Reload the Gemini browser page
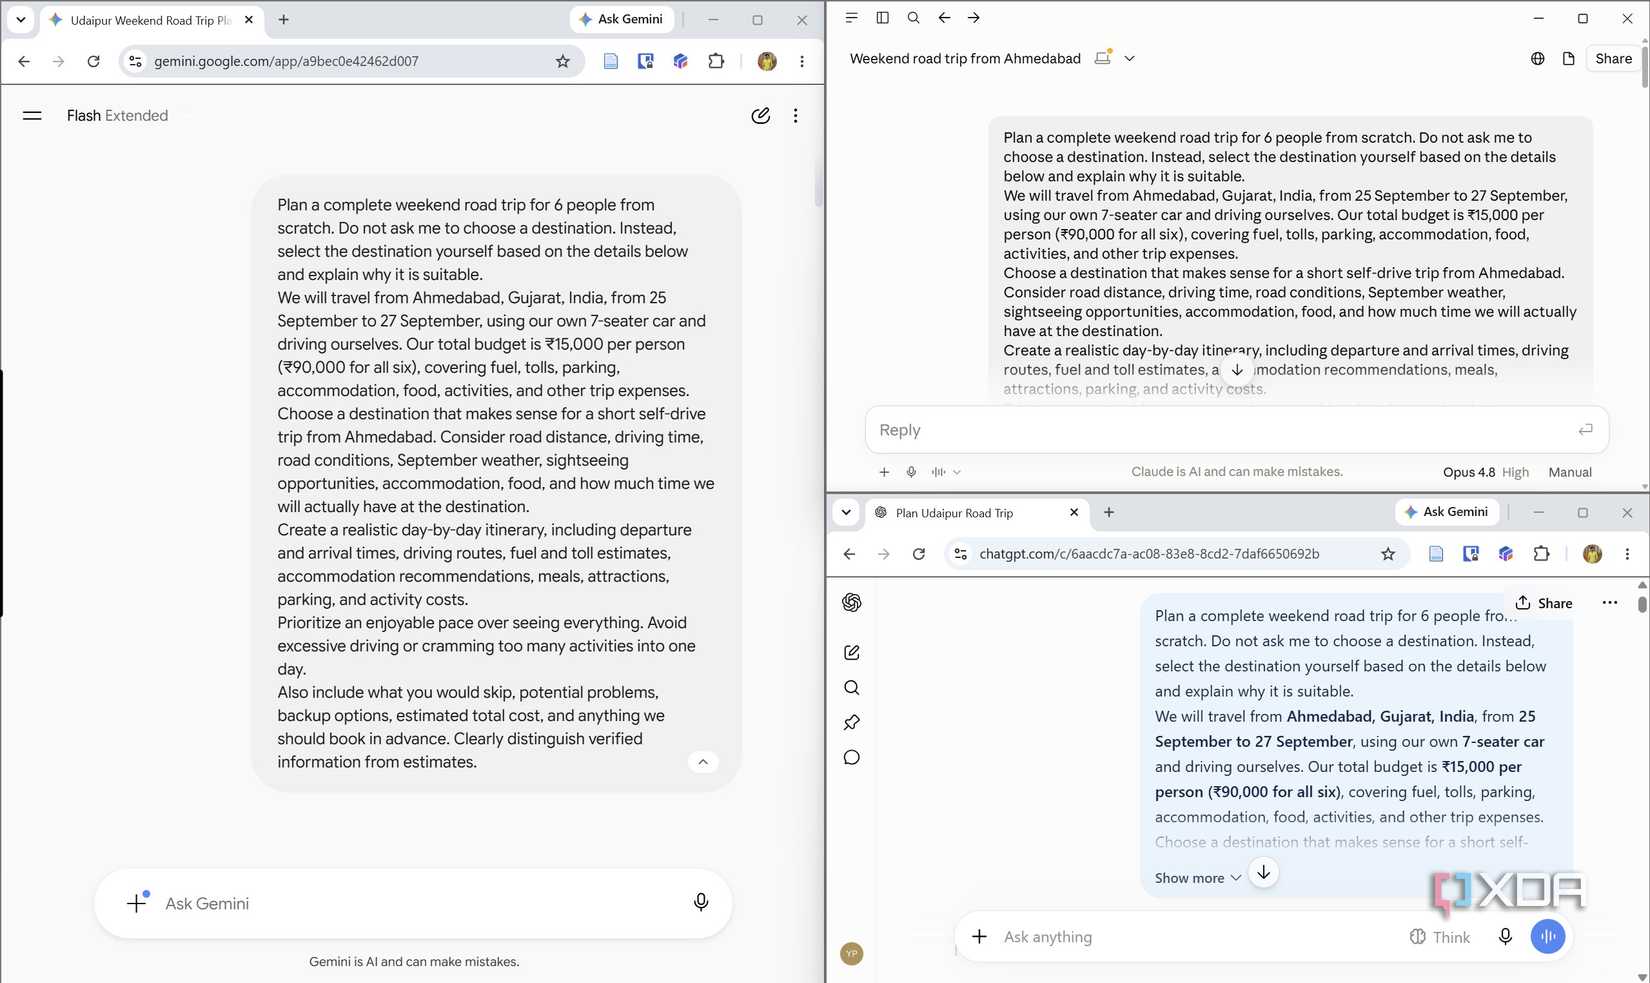The height and width of the screenshot is (983, 1650). [93, 61]
